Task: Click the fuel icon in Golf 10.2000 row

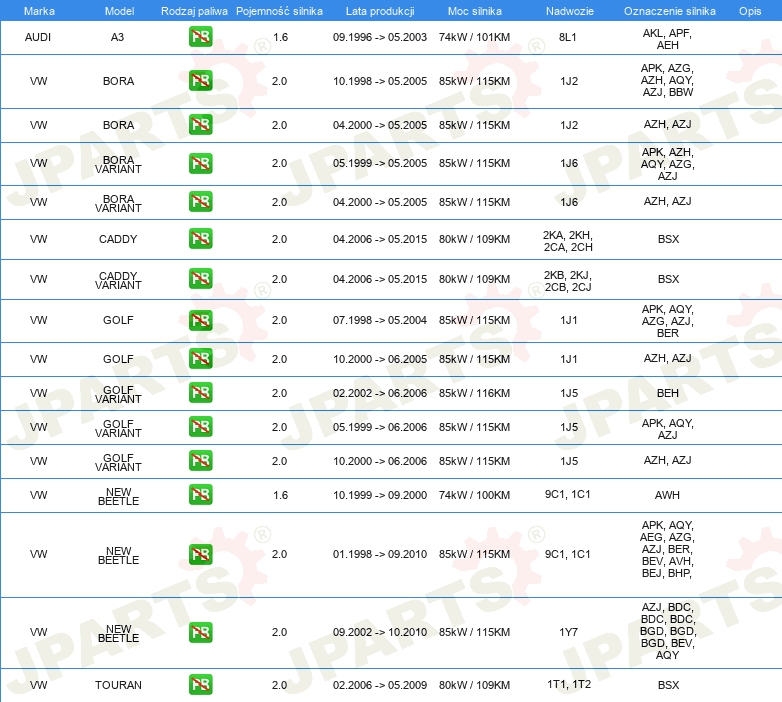Action: [x=200, y=359]
